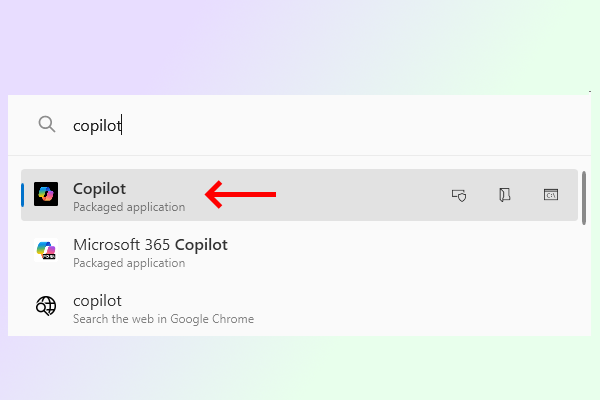Click the Microsoft 365 Copilot app icon
The width and height of the screenshot is (600, 400).
[x=46, y=251]
